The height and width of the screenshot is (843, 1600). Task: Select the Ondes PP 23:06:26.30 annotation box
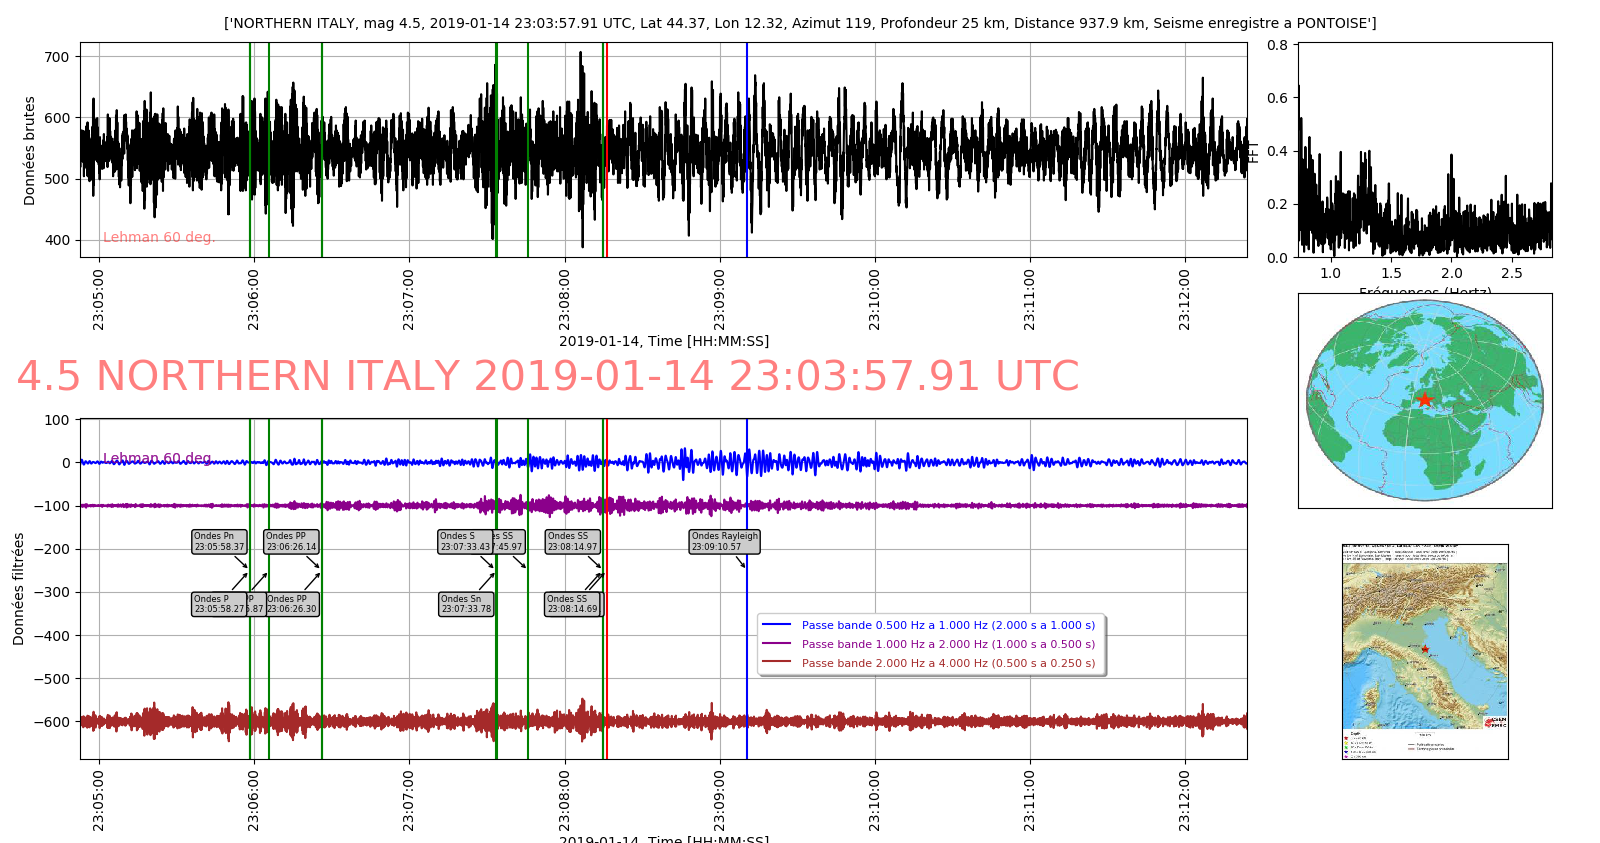[x=293, y=604]
